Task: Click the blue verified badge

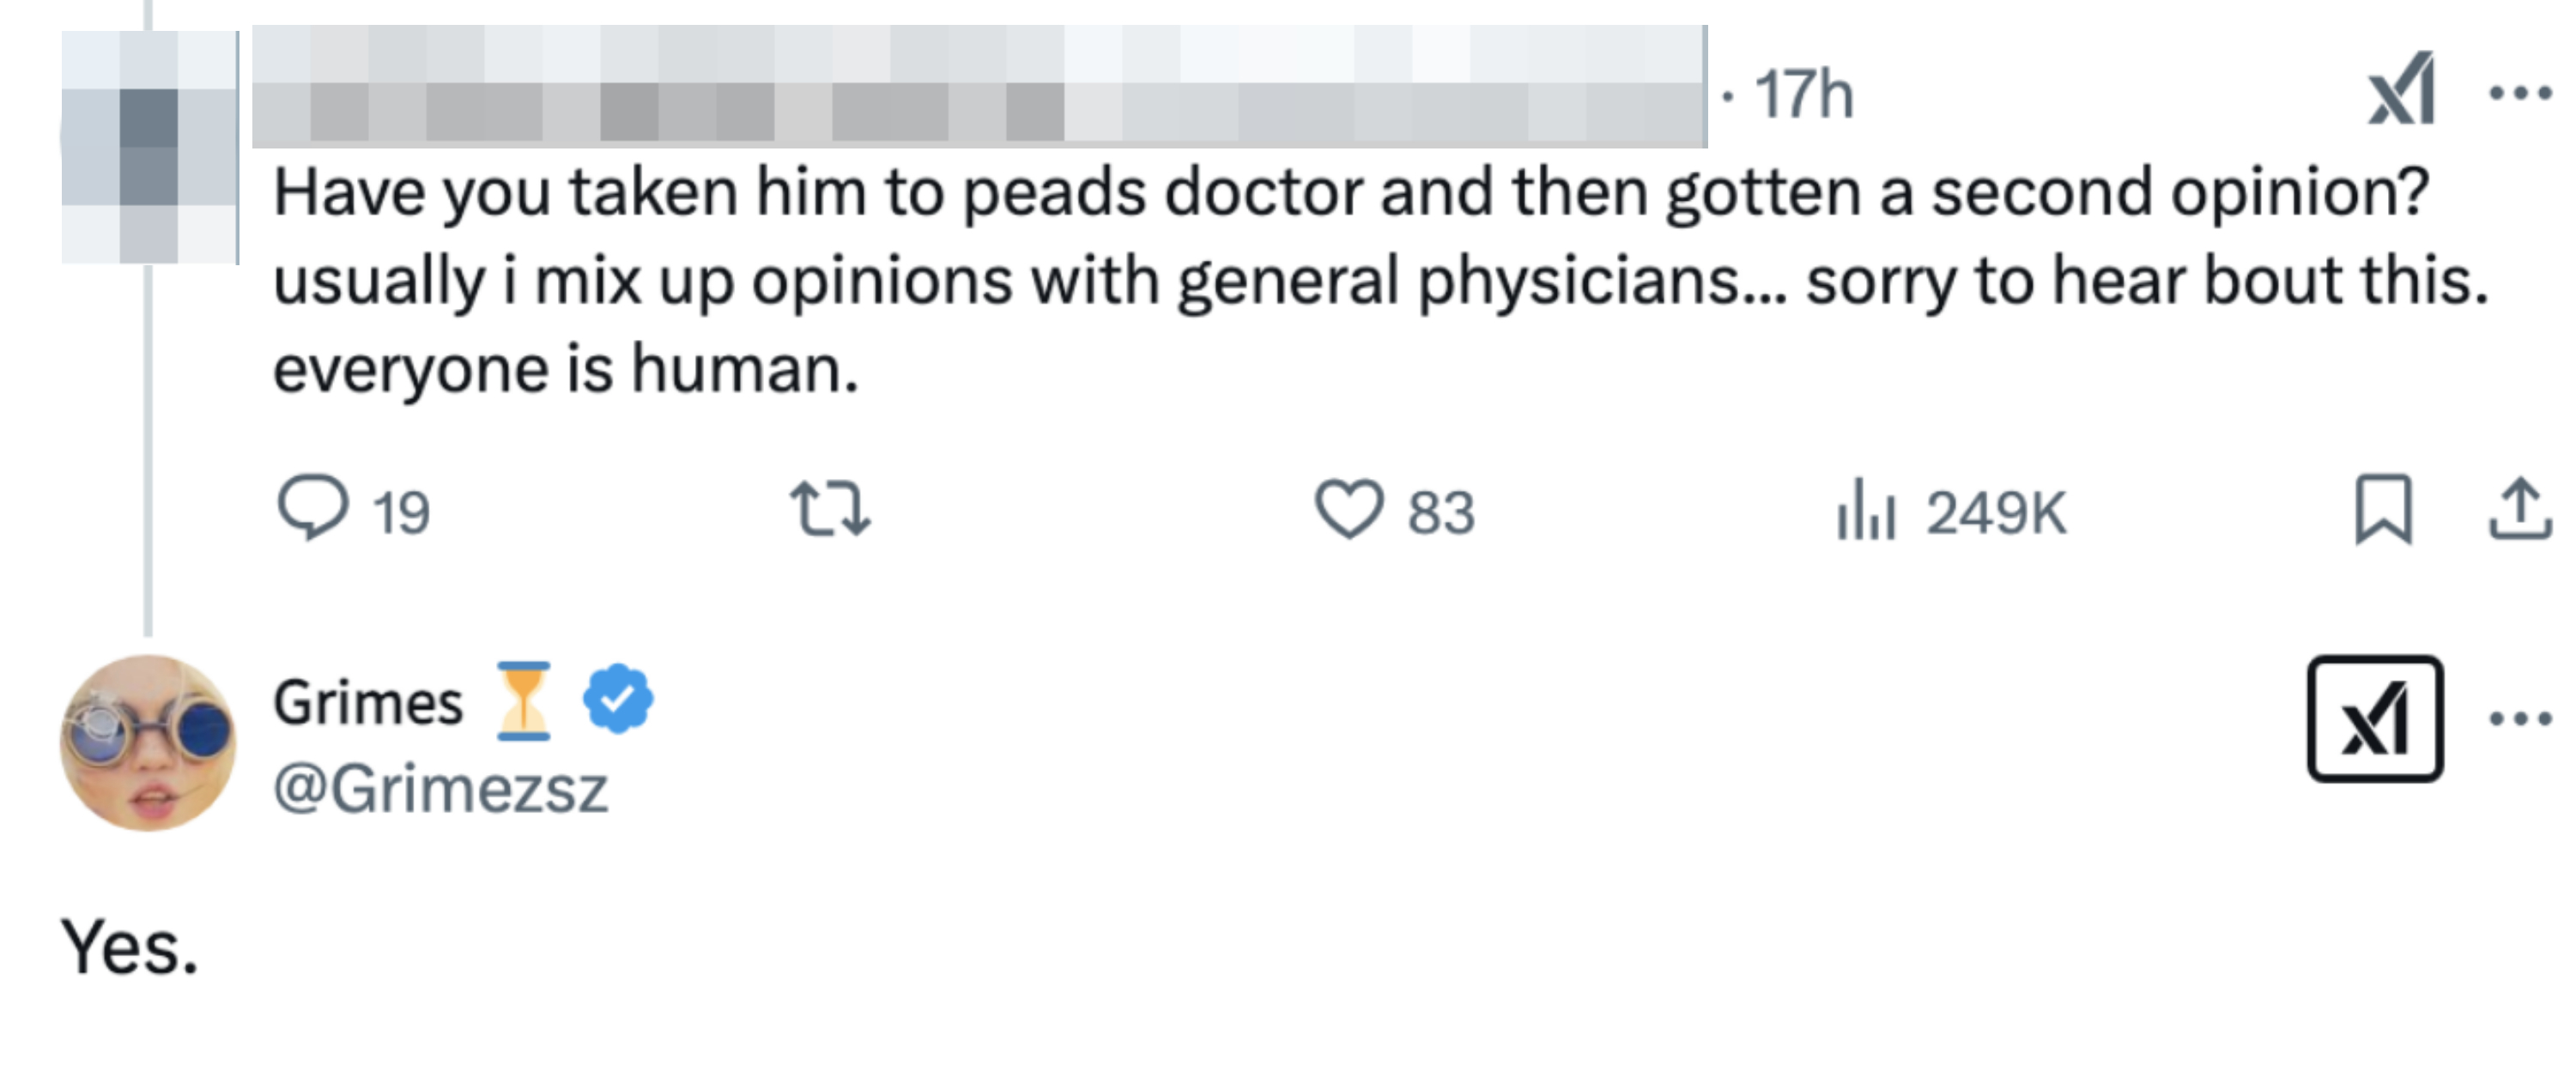Action: pos(618,700)
